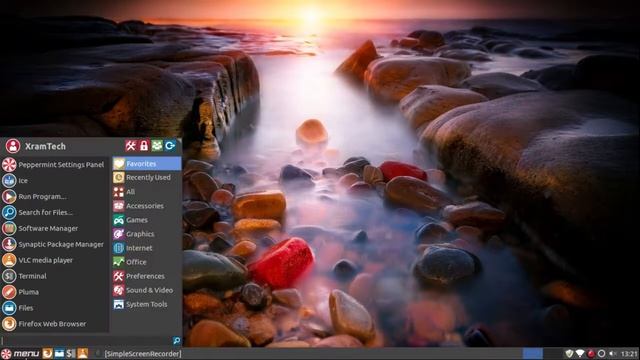Launch Pluma text editor
Viewport: 640px width, 360px height.
pos(54,292)
